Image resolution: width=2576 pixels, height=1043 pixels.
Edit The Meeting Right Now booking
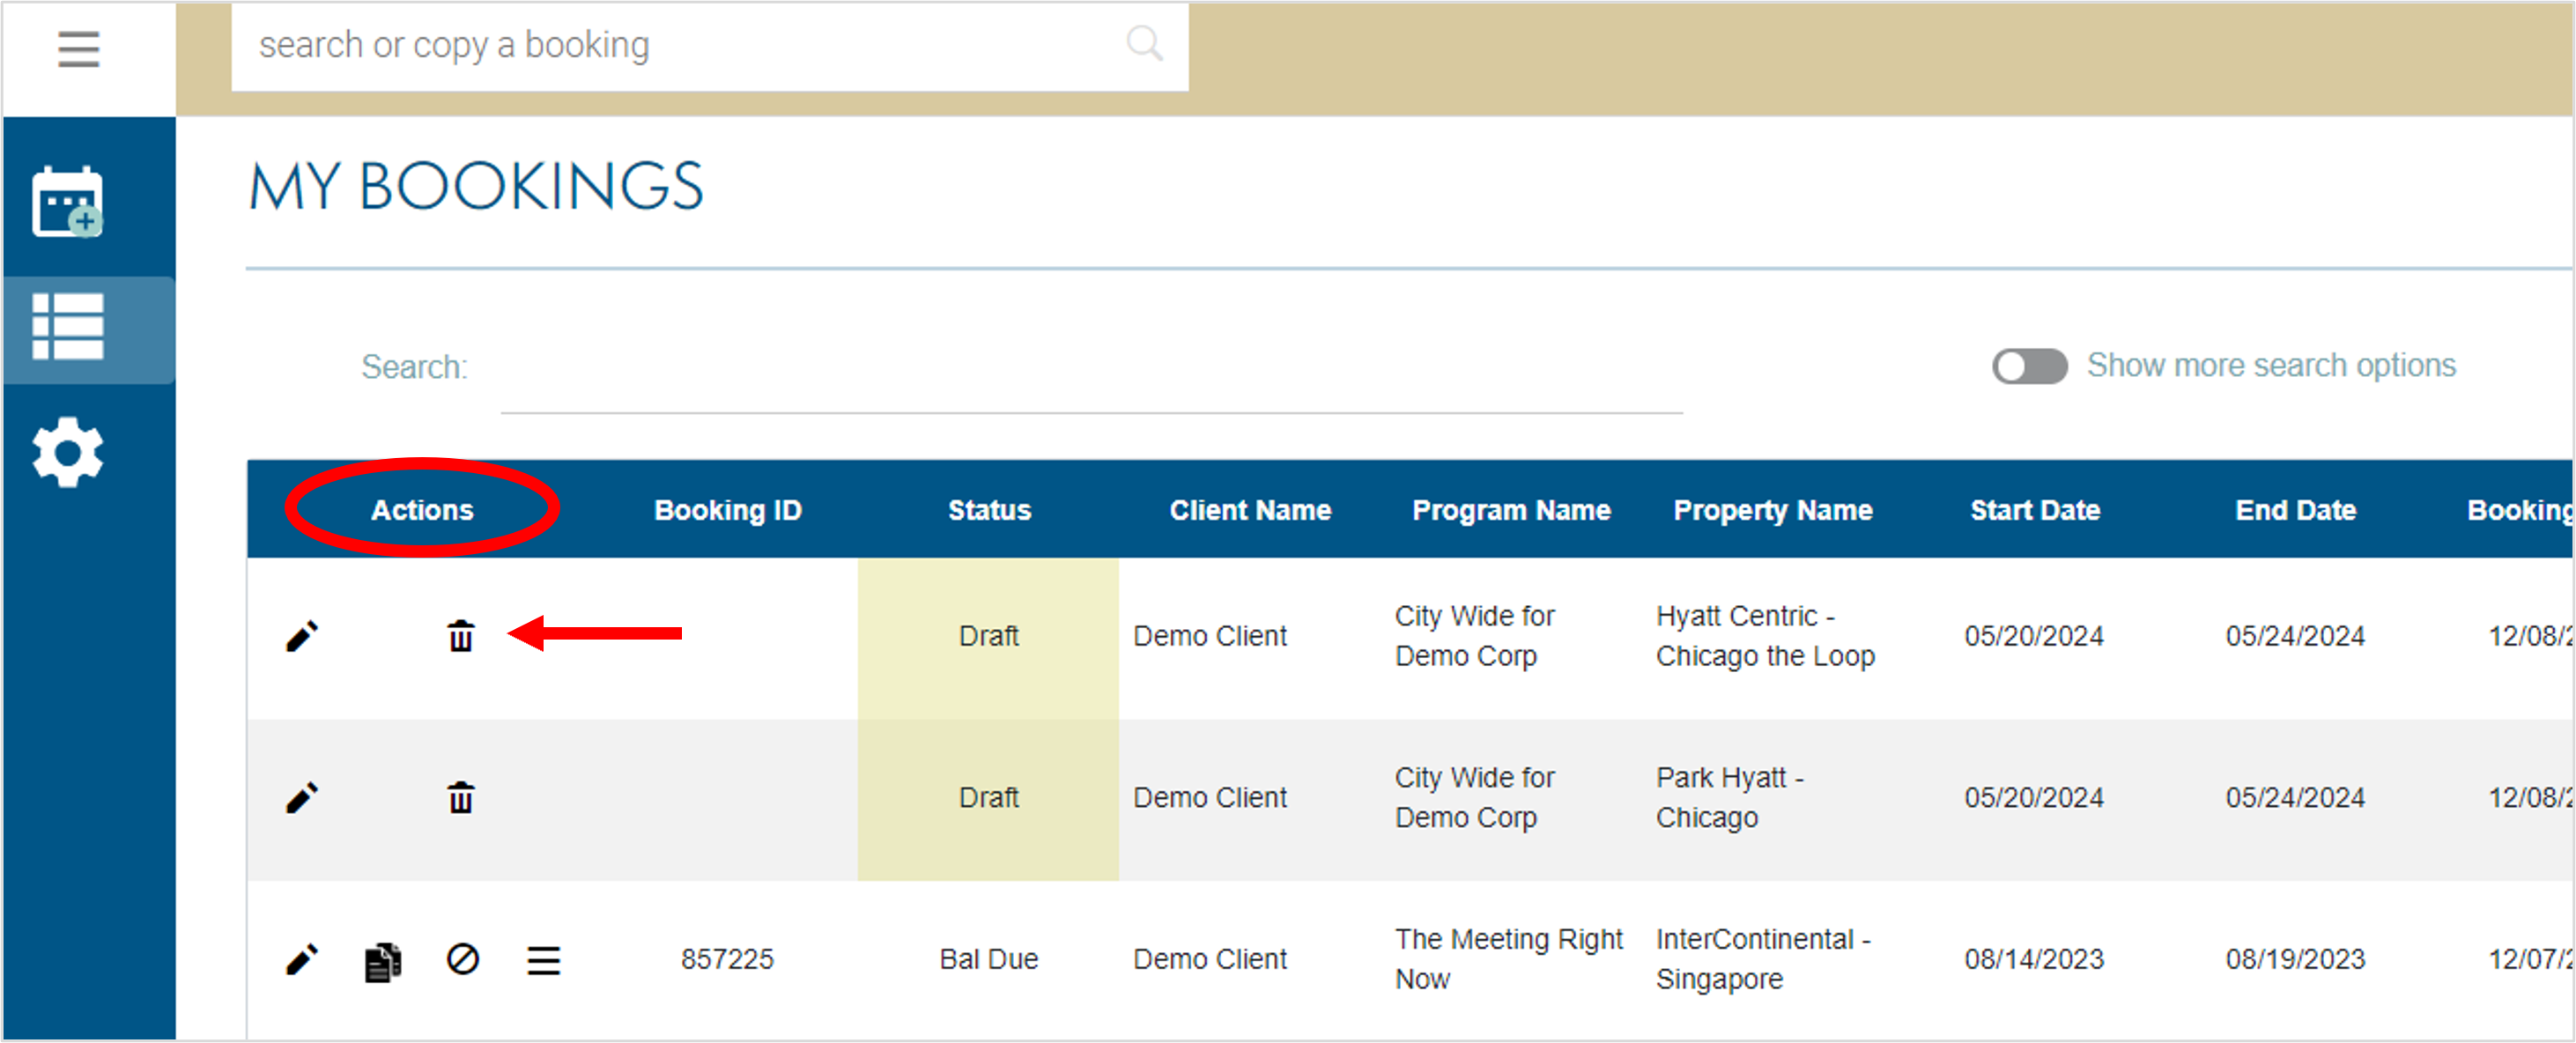(x=302, y=959)
